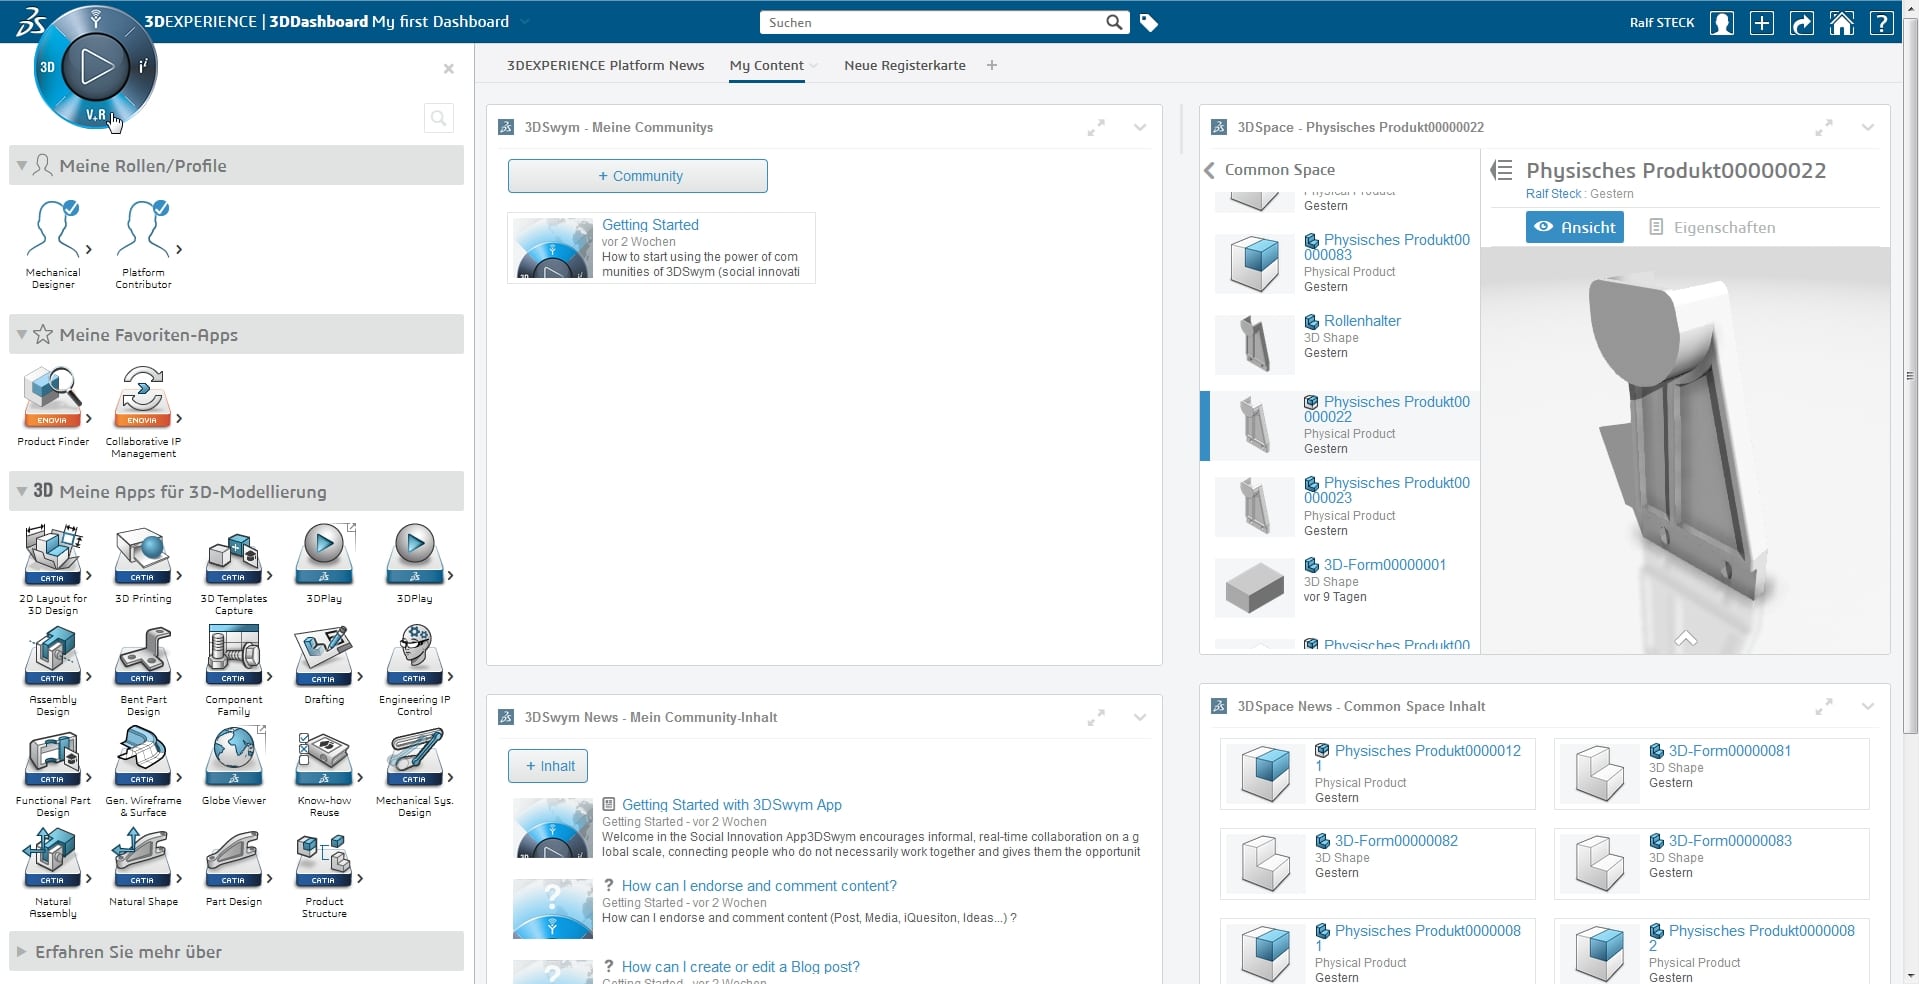Screen dimensions: 1919x984
Task: Go back from Common Space
Action: coord(1209,170)
